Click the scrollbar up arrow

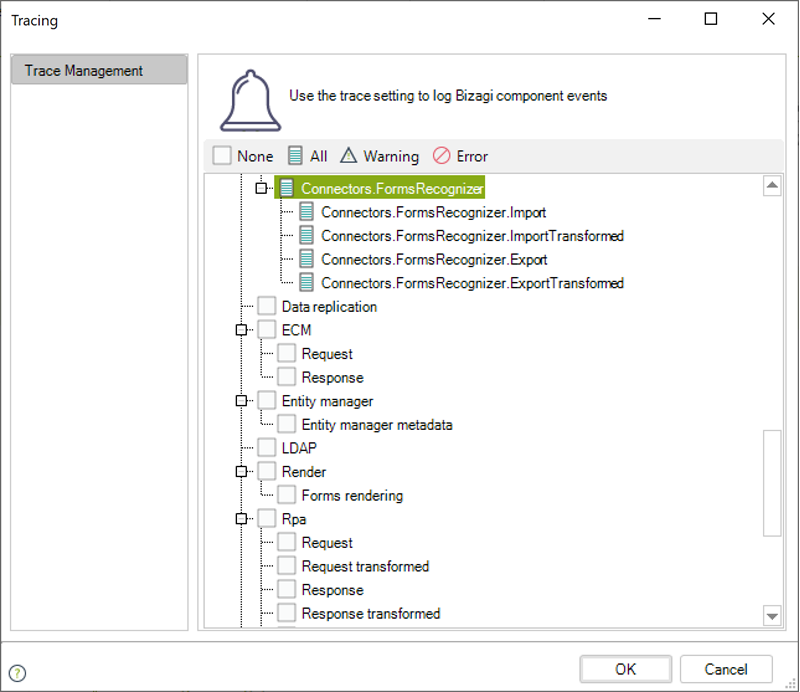tap(772, 185)
